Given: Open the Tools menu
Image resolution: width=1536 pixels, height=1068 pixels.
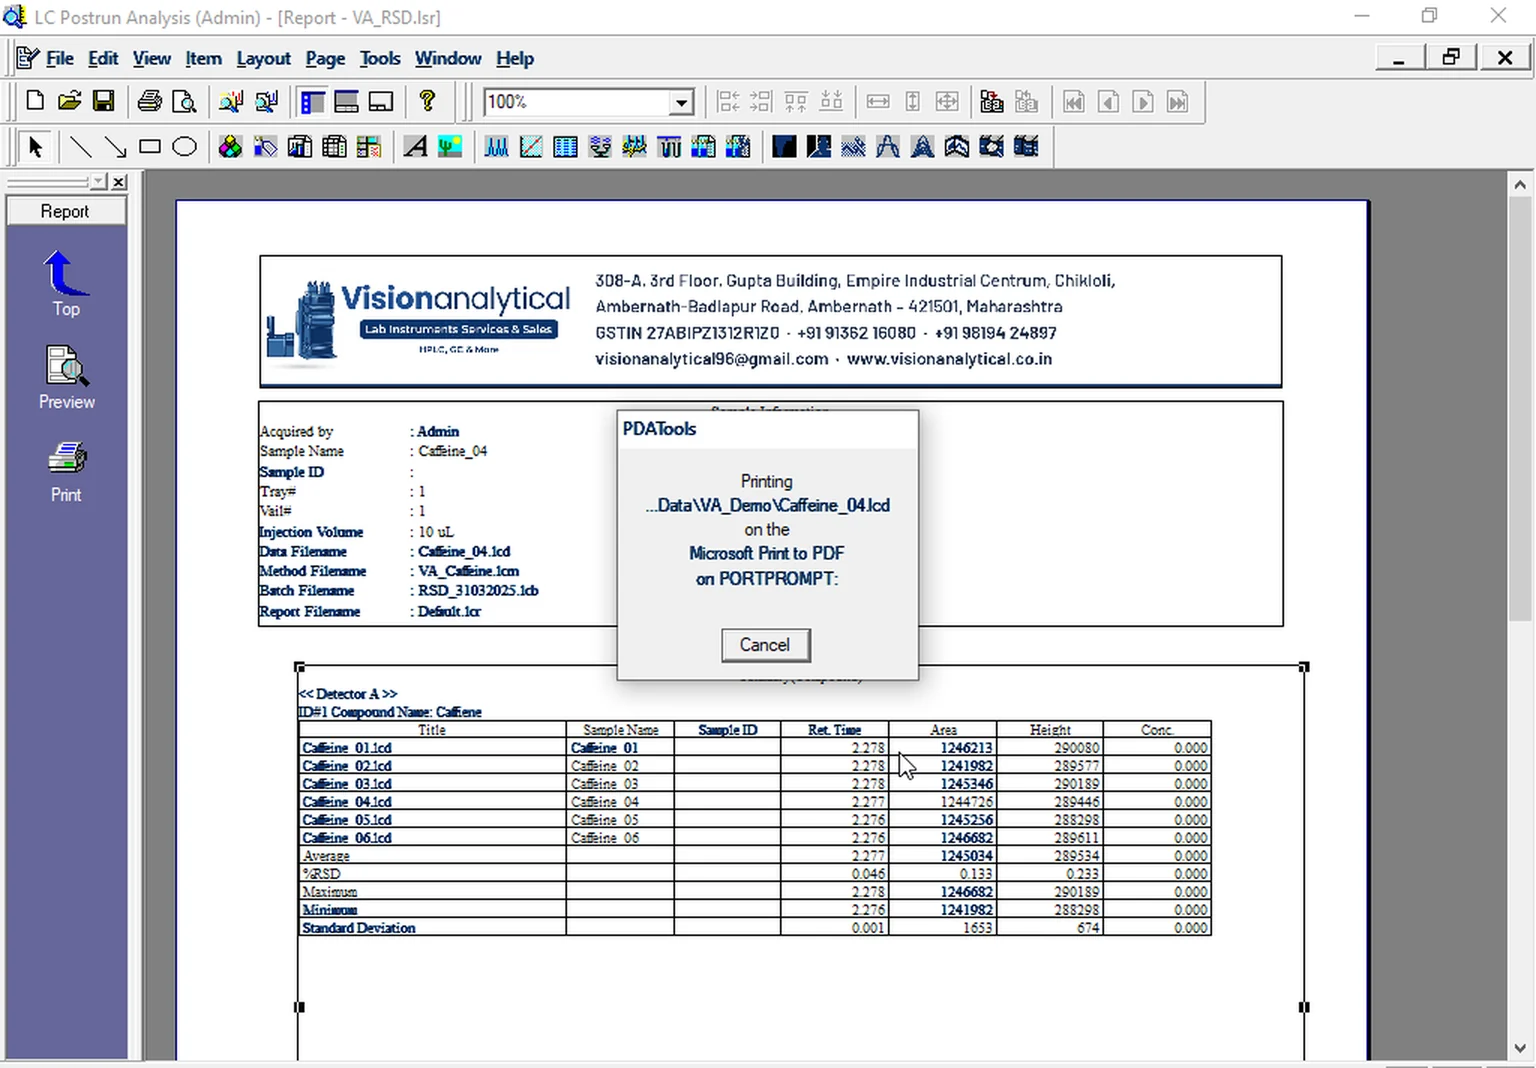Looking at the screenshot, I should (x=380, y=58).
